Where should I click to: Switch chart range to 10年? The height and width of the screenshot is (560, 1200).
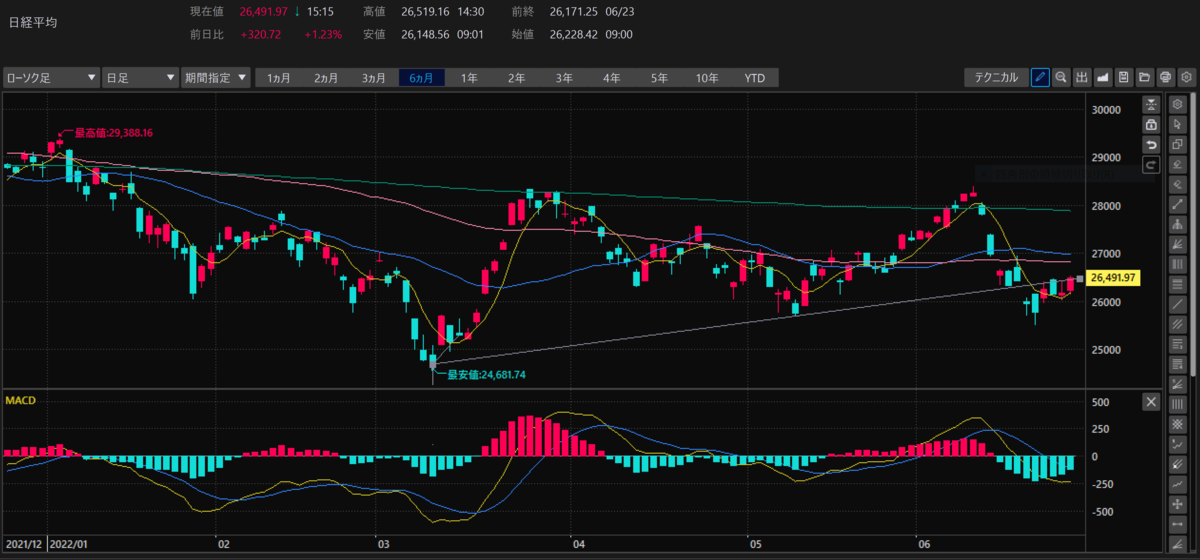coord(706,77)
